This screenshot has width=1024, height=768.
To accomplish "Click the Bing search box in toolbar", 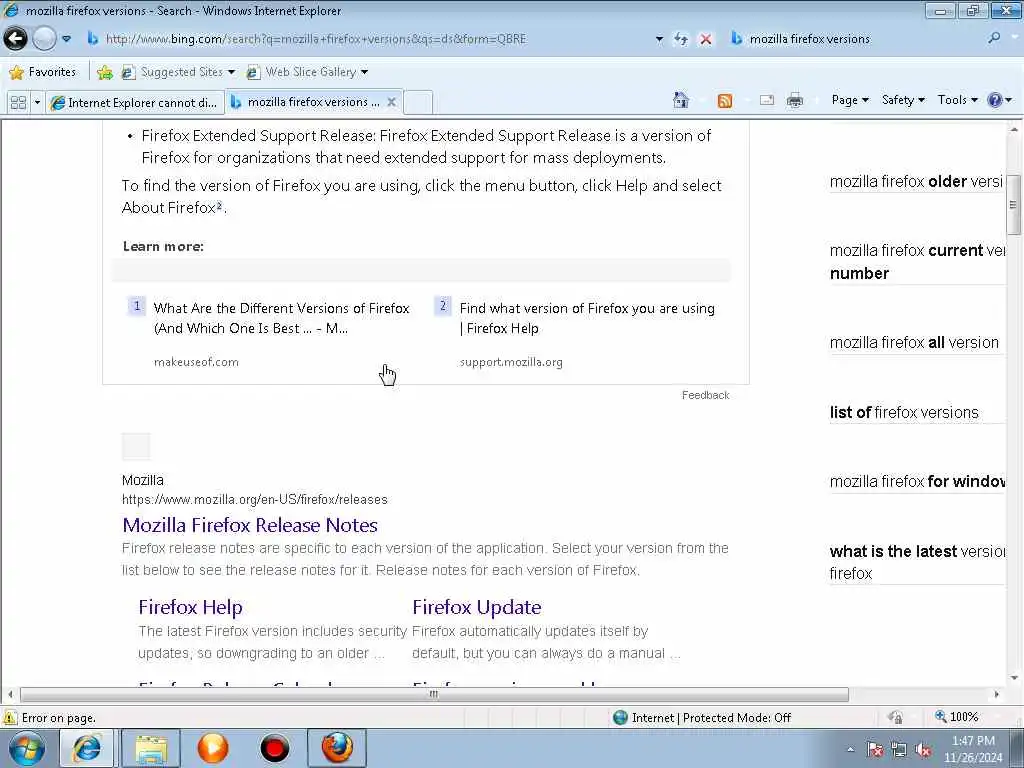I will pos(856,39).
